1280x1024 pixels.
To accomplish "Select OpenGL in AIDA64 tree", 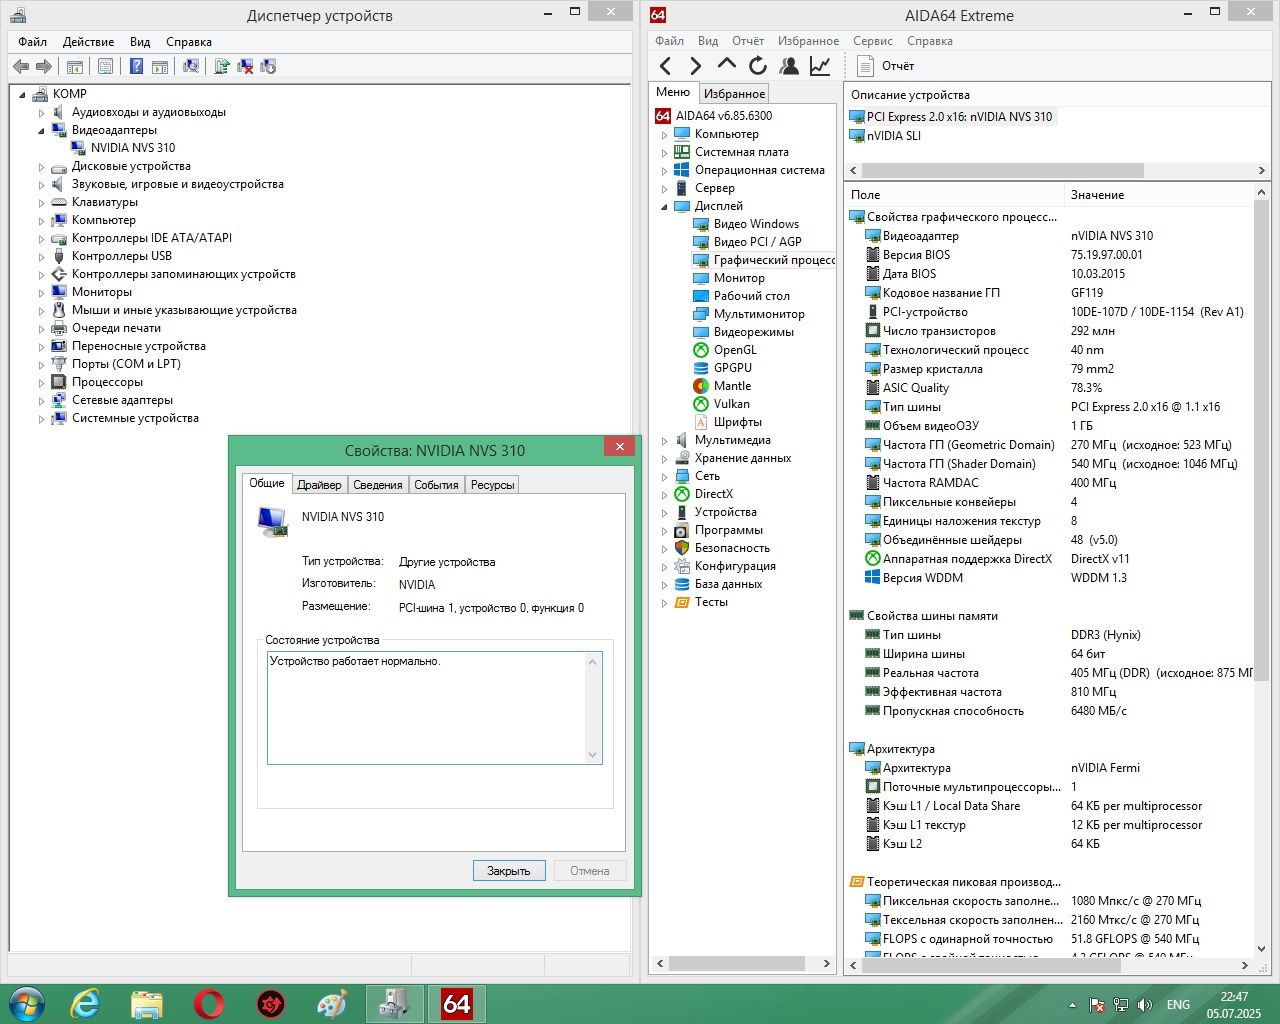I will (725, 350).
